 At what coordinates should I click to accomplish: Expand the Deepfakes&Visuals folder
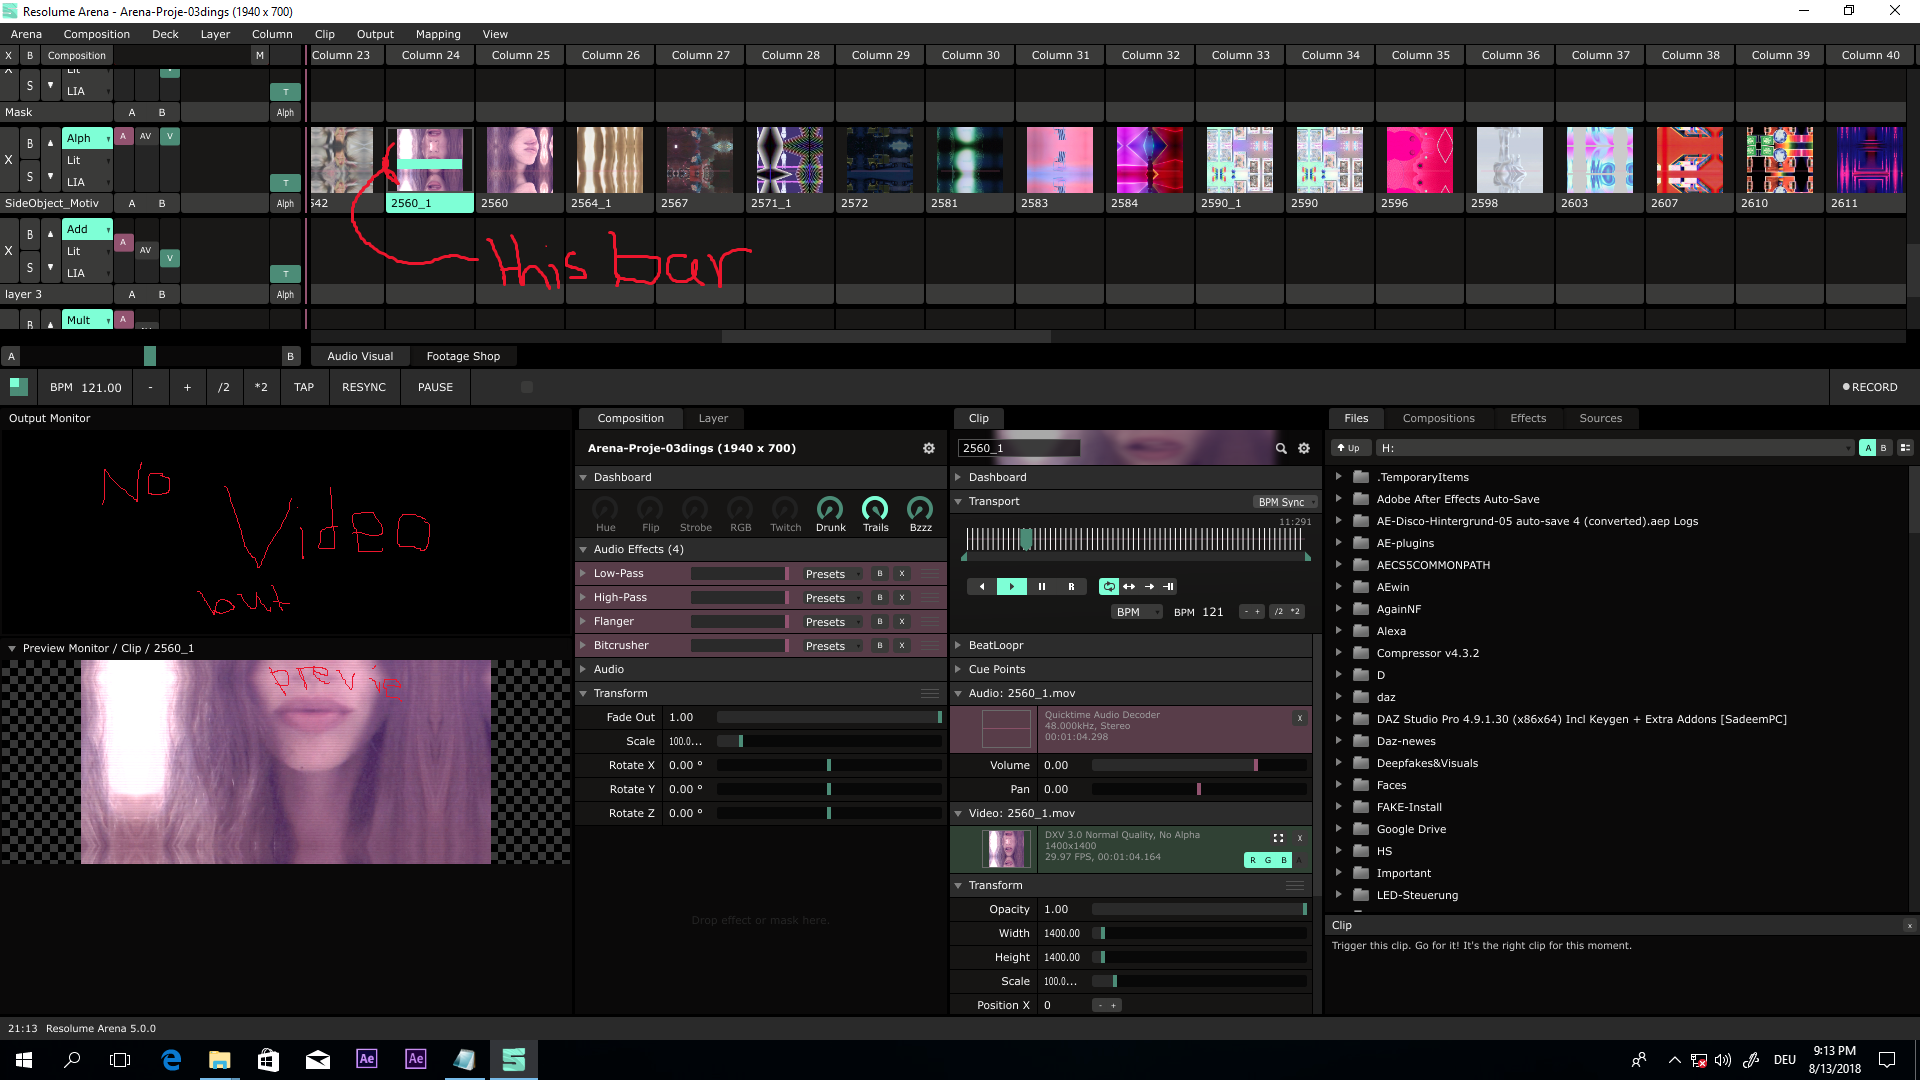pyautogui.click(x=1338, y=763)
